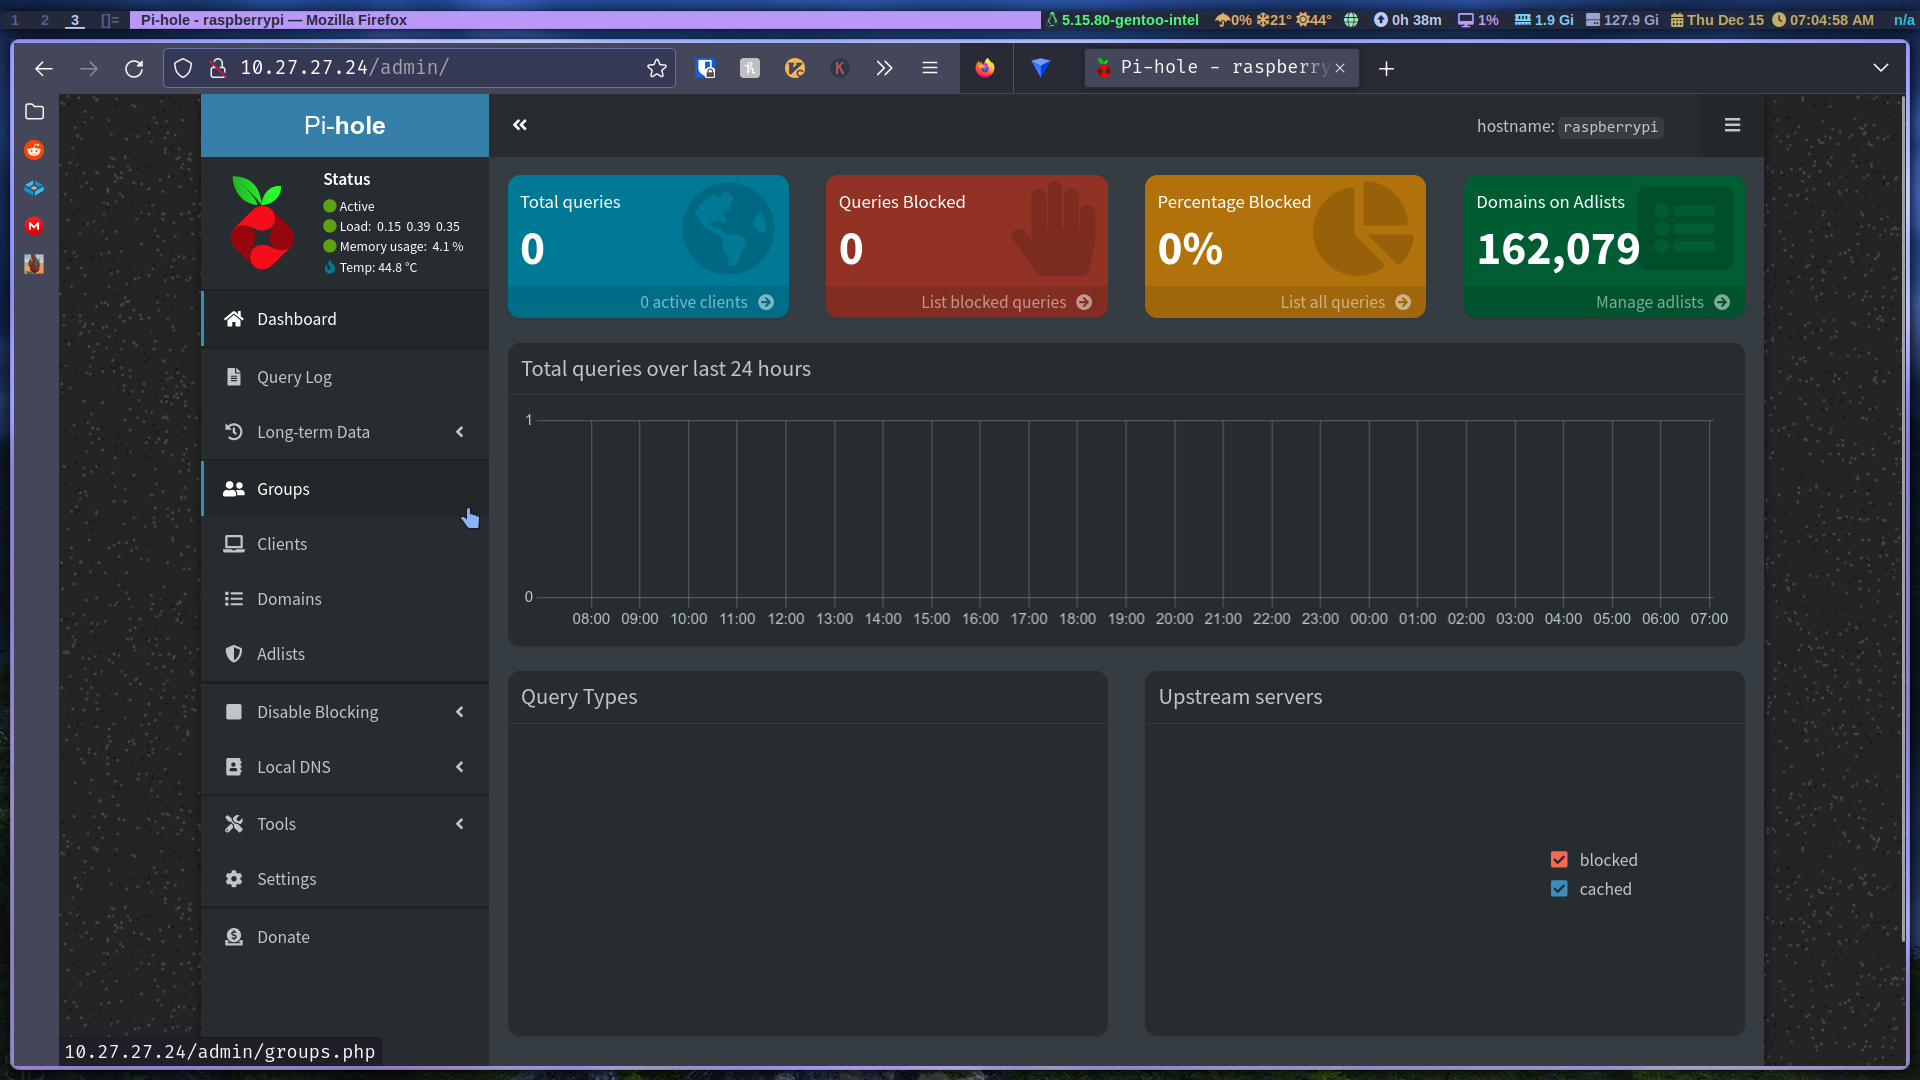Screen dimensions: 1920x1080
Task: Open Settings page
Action: [286, 878]
